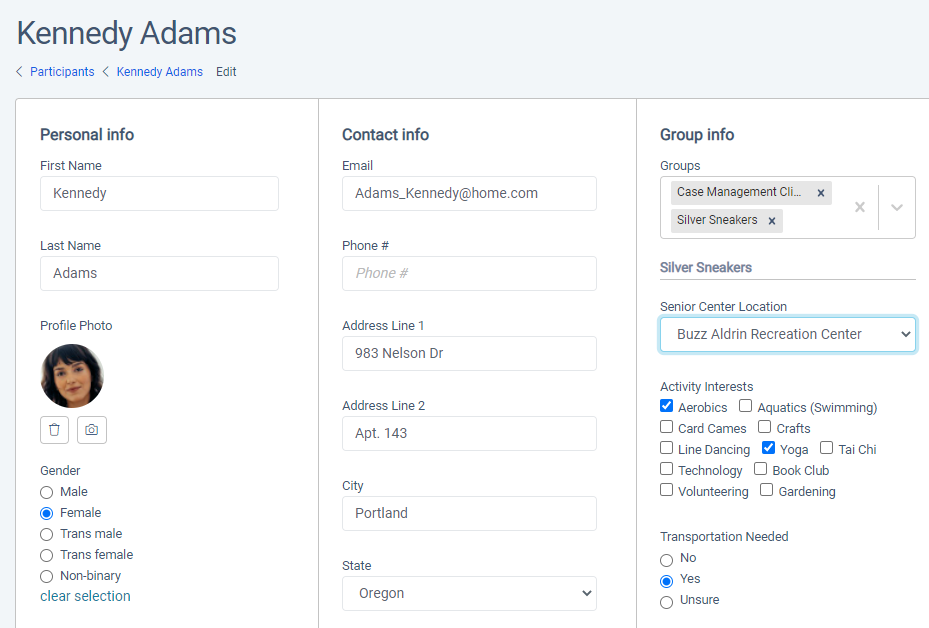Open the Senior Center Location dropdown

(x=788, y=334)
